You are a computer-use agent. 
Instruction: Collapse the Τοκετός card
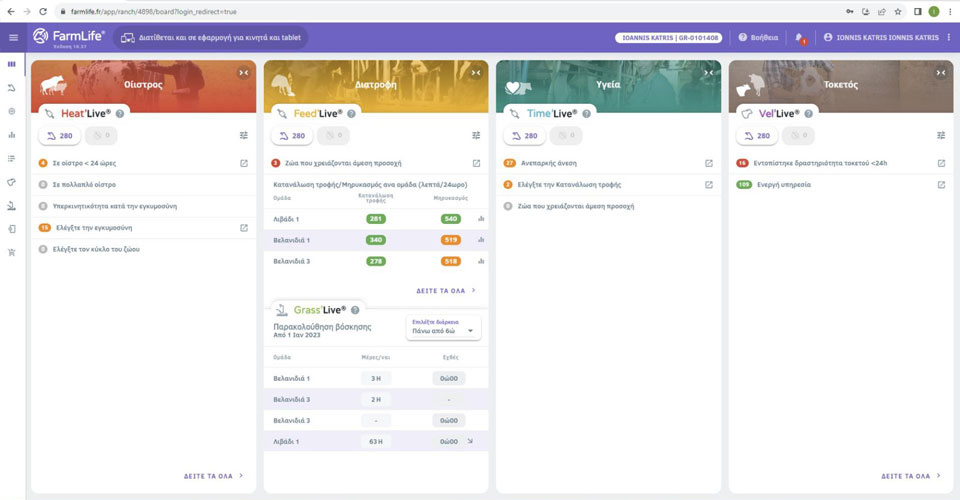[941, 73]
